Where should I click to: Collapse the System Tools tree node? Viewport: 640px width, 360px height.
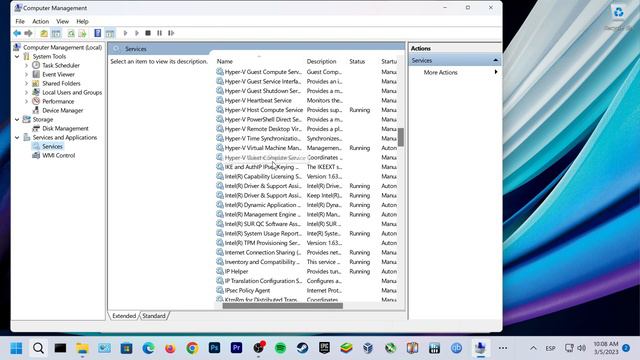pos(17,56)
